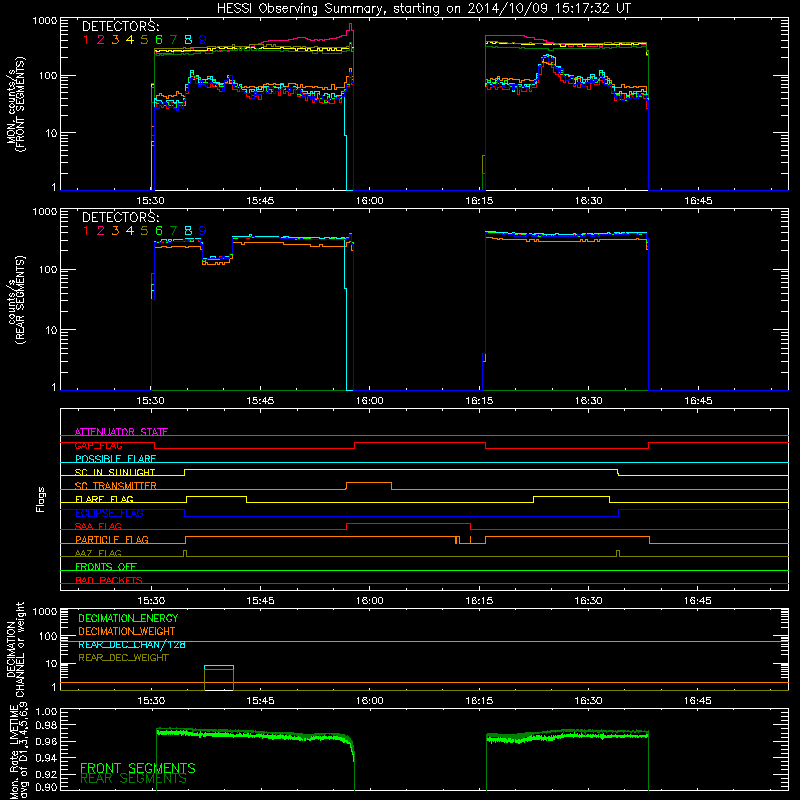Click the REAR_DEC_WEIGHT legend label
Viewport: 800px width, 800px height.
123,658
